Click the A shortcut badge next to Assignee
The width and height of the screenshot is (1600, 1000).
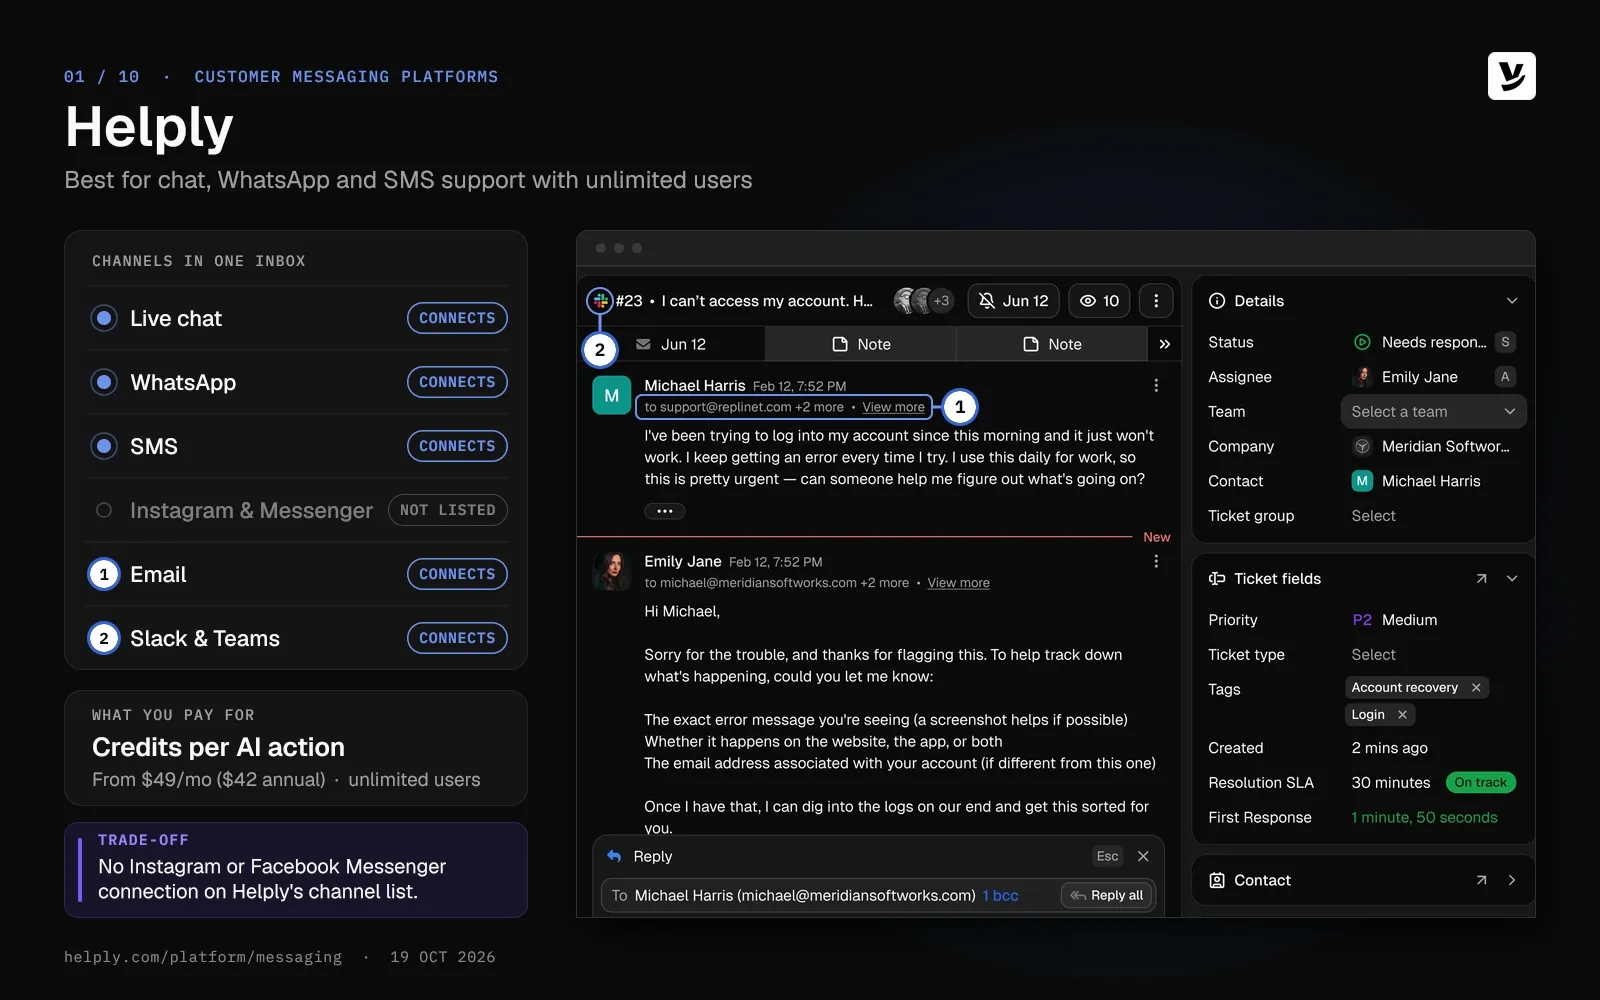(1505, 377)
